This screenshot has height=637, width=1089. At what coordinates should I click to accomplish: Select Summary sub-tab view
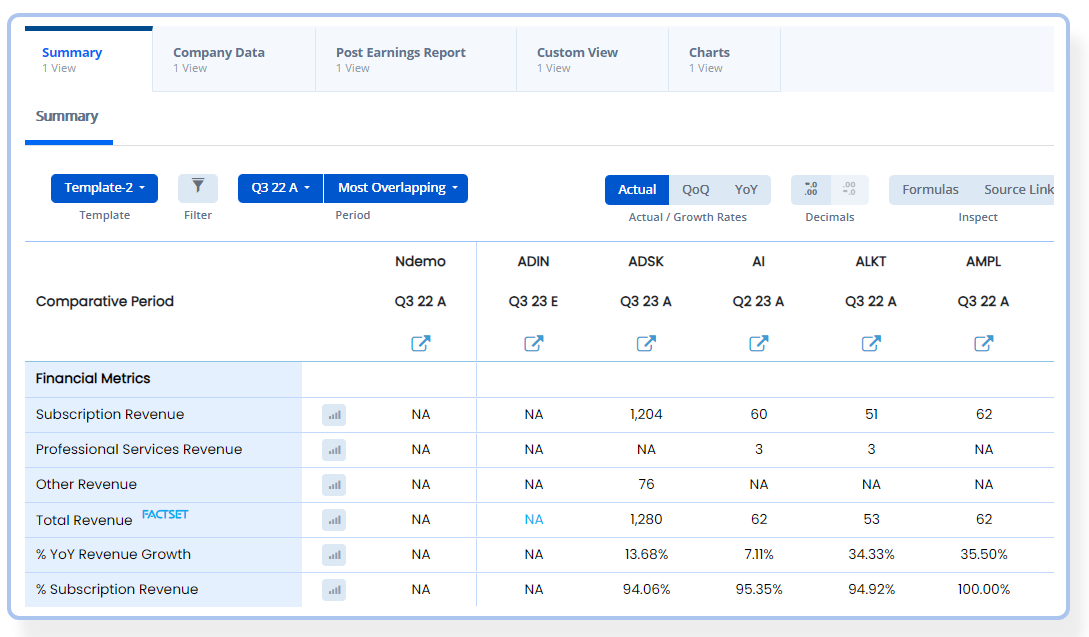pyautogui.click(x=67, y=117)
